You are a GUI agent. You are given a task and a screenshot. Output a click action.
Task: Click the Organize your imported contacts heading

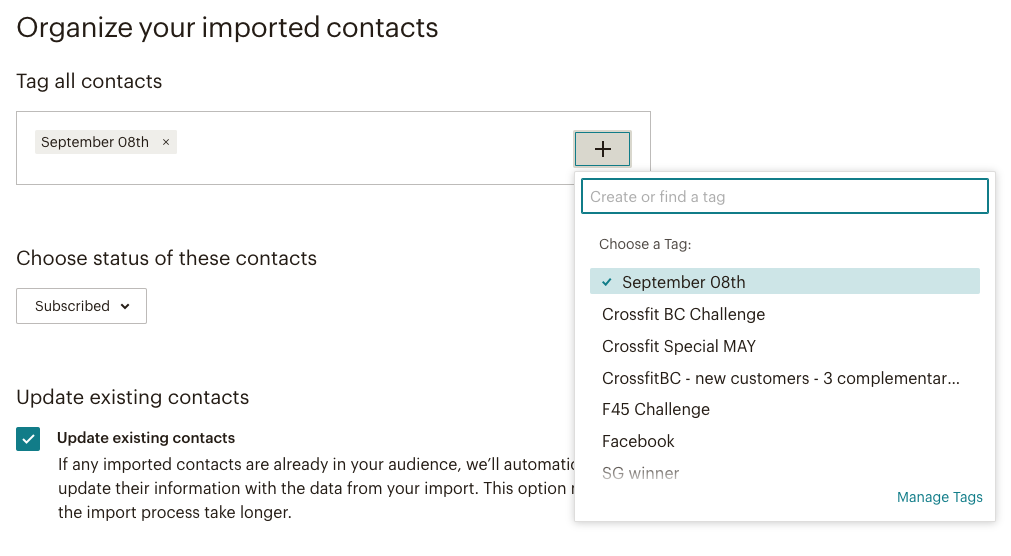(227, 27)
